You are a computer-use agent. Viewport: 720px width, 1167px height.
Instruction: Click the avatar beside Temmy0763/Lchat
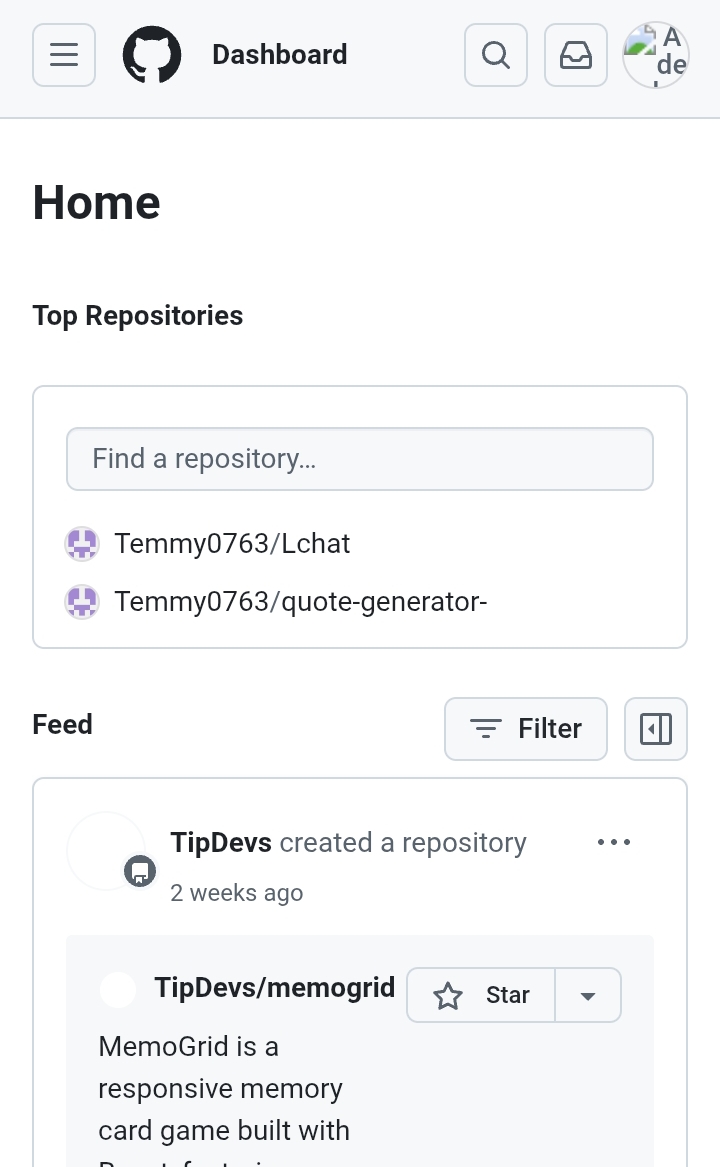[82, 544]
